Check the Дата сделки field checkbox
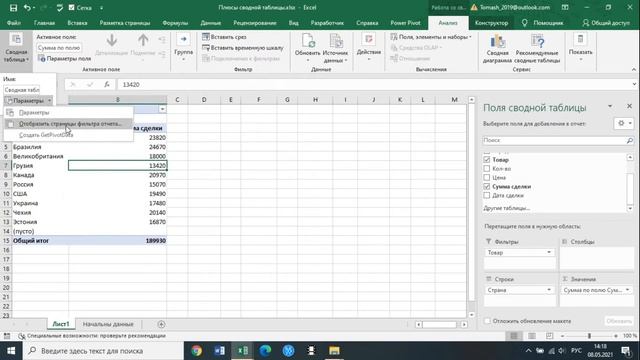 pos(487,196)
